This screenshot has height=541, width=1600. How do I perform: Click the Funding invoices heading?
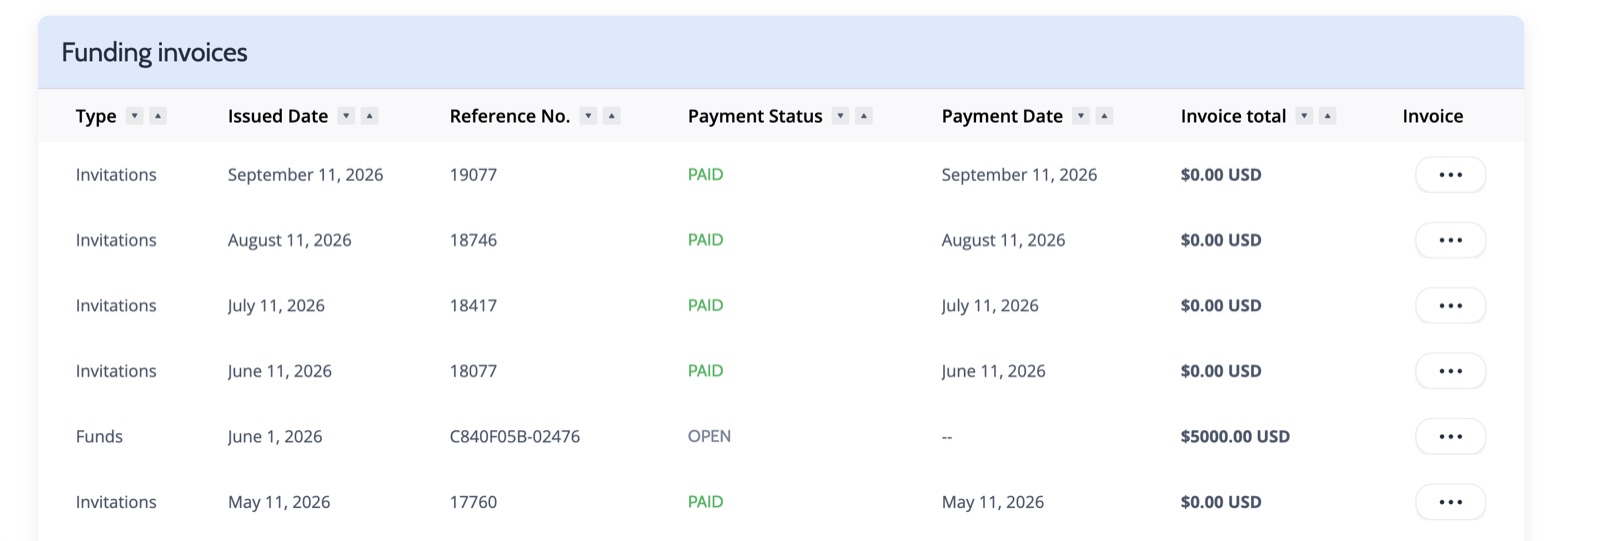(x=154, y=52)
